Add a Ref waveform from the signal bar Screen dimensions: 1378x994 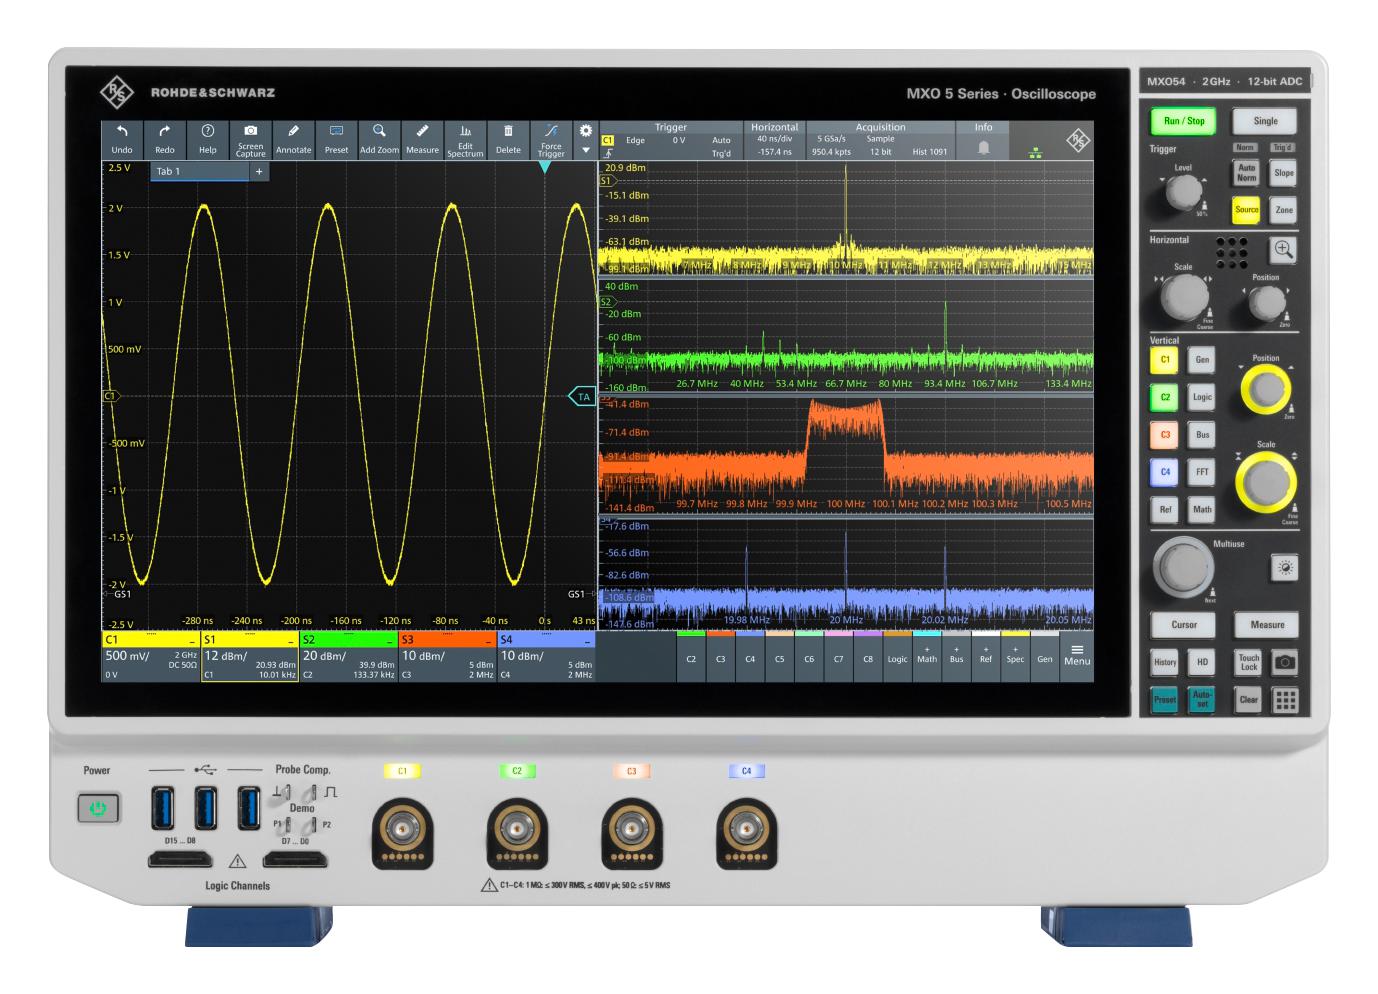[986, 655]
